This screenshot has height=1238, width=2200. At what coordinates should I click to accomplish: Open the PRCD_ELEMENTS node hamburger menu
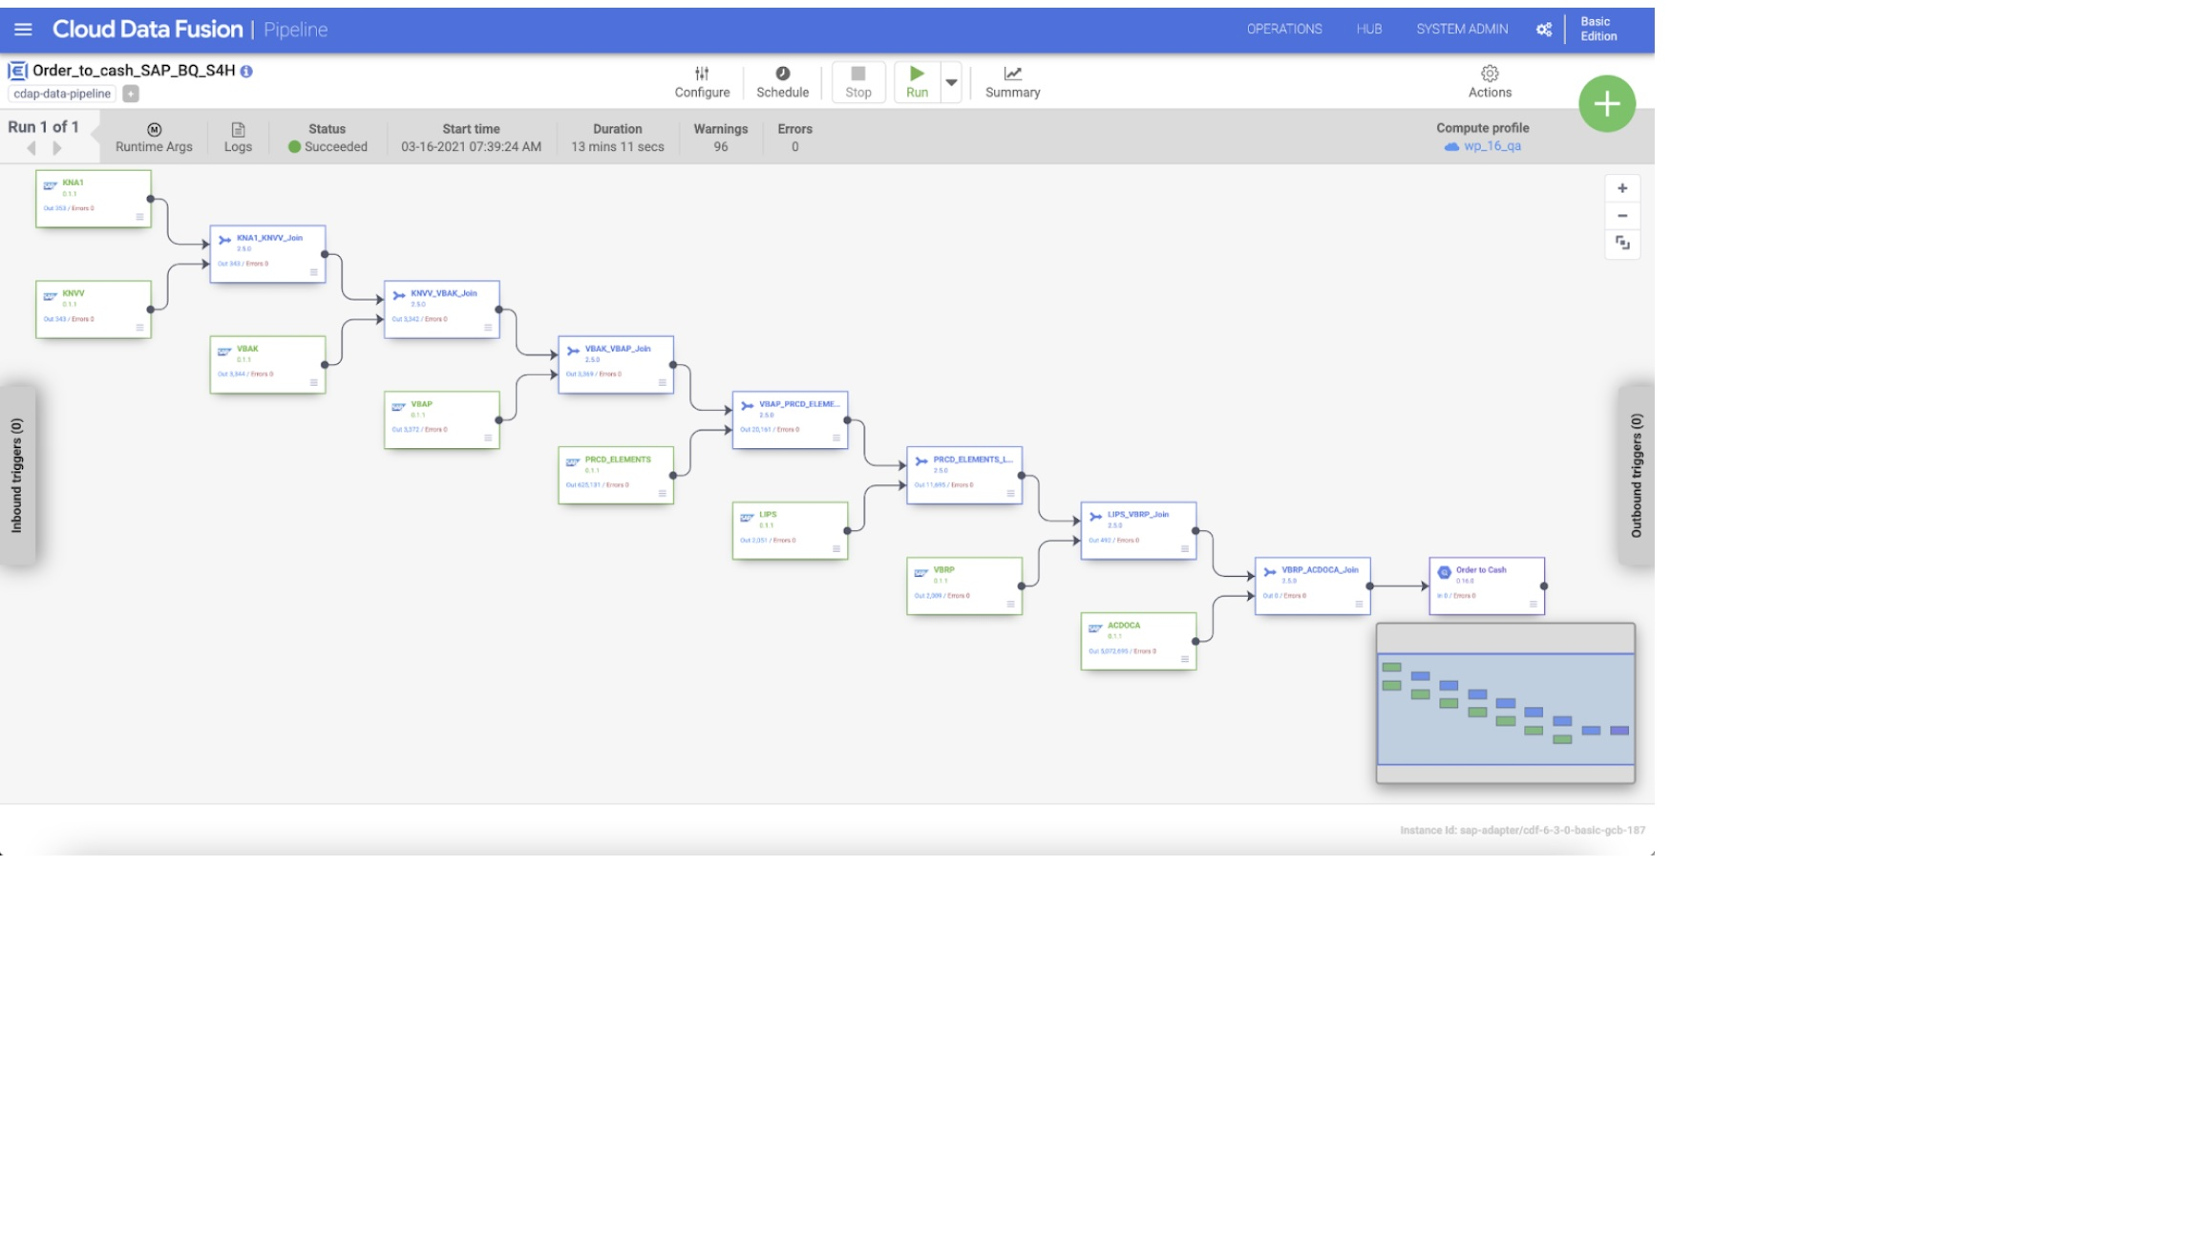(x=662, y=493)
